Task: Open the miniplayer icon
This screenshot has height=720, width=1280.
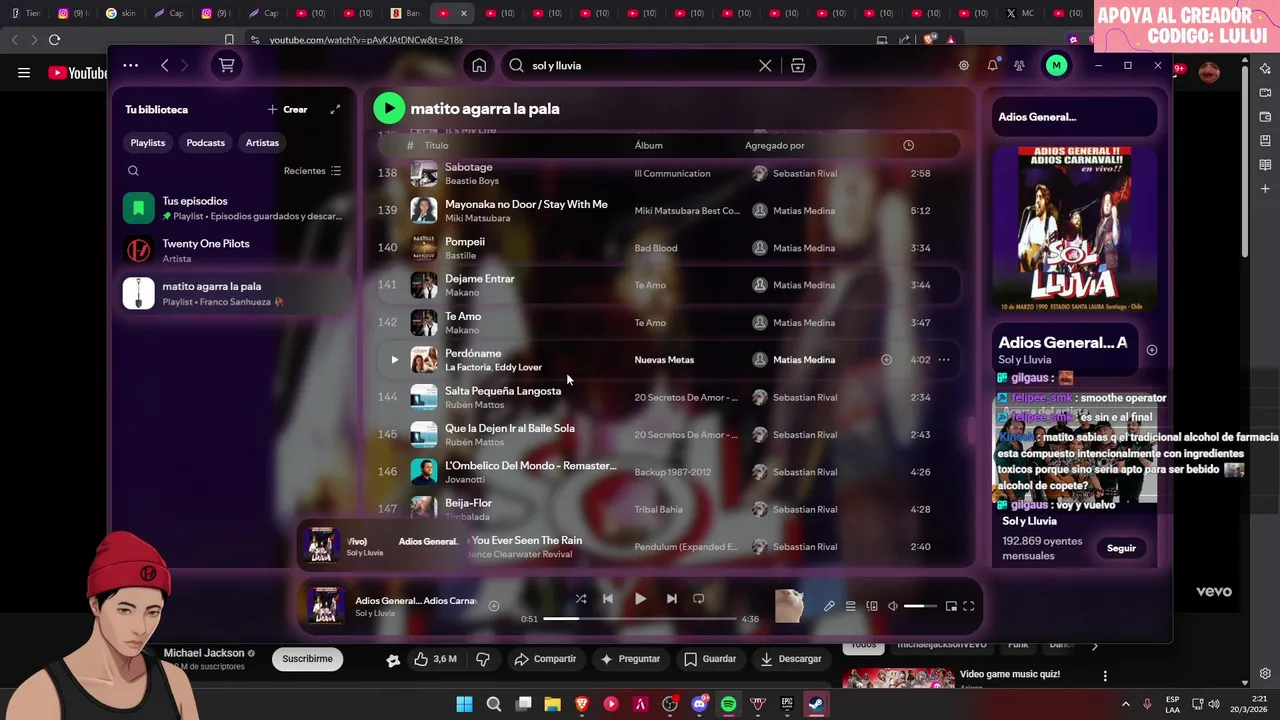Action: [x=951, y=606]
